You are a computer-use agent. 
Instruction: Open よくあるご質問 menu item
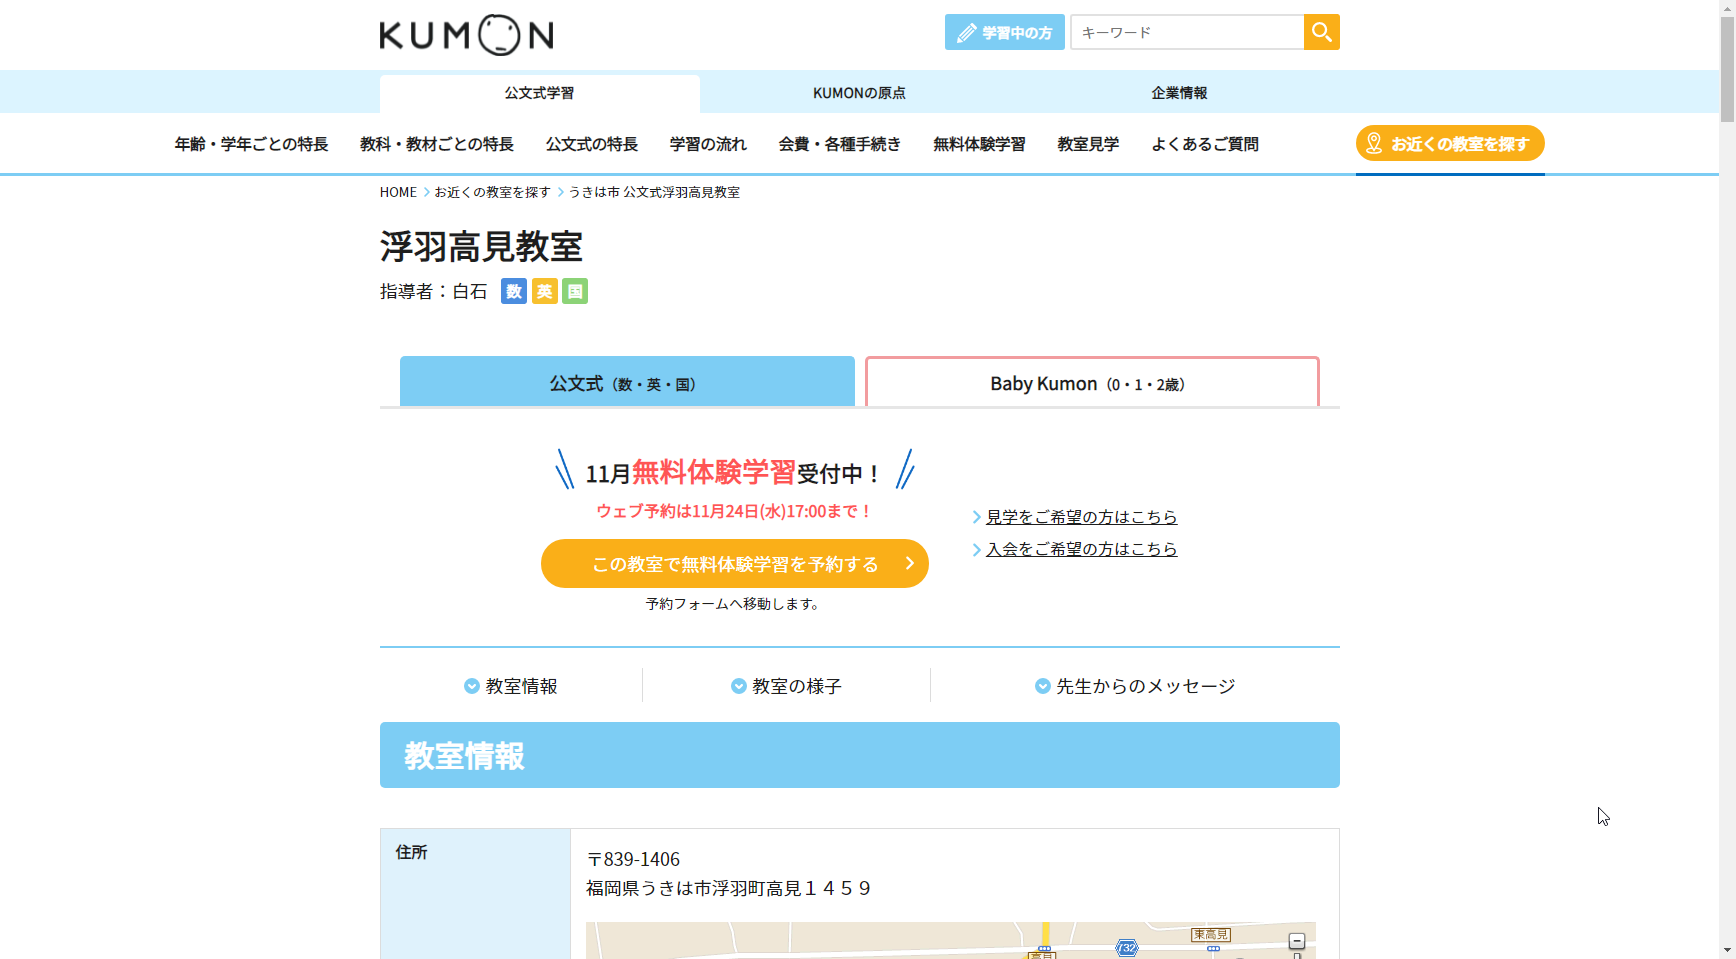1205,144
